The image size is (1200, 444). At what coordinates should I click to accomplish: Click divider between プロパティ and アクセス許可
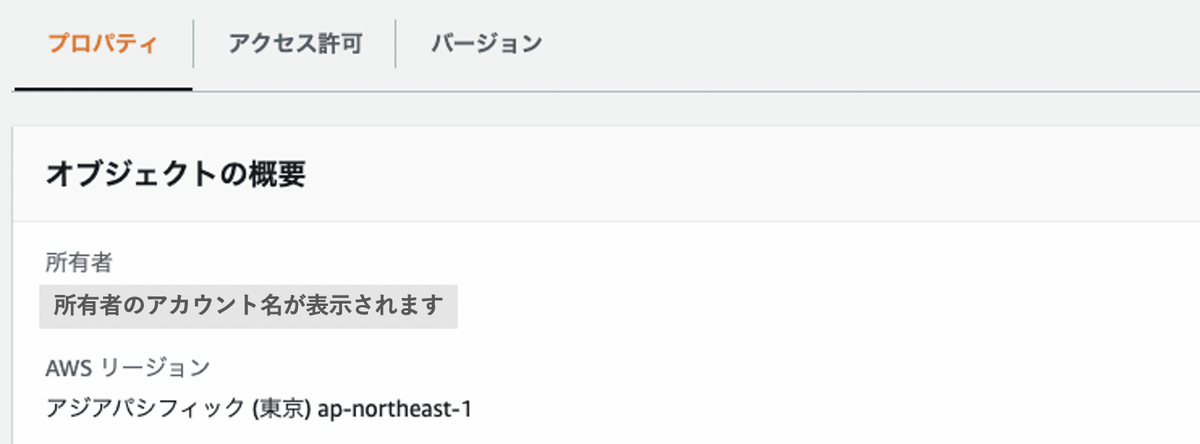[193, 45]
